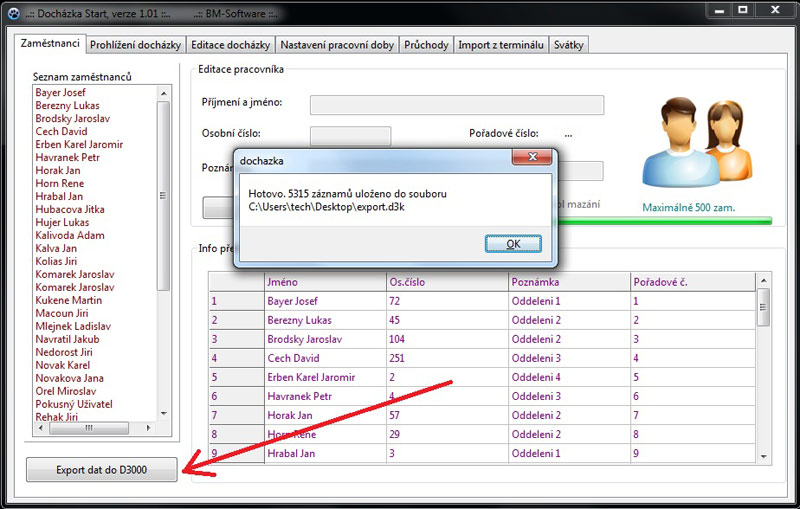Image resolution: width=800 pixels, height=509 pixels.
Task: Click info table vertical scrollbar thumb
Action: [x=763, y=308]
